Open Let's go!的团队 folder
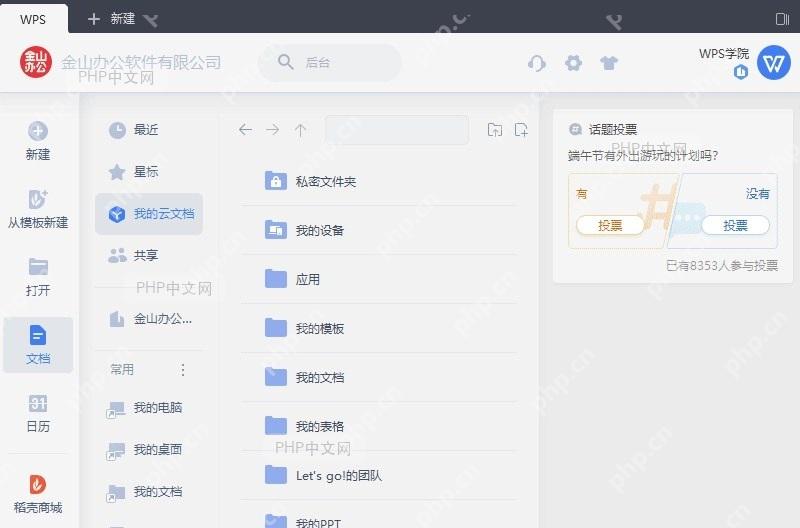The height and width of the screenshot is (528, 800). pyautogui.click(x=380, y=475)
